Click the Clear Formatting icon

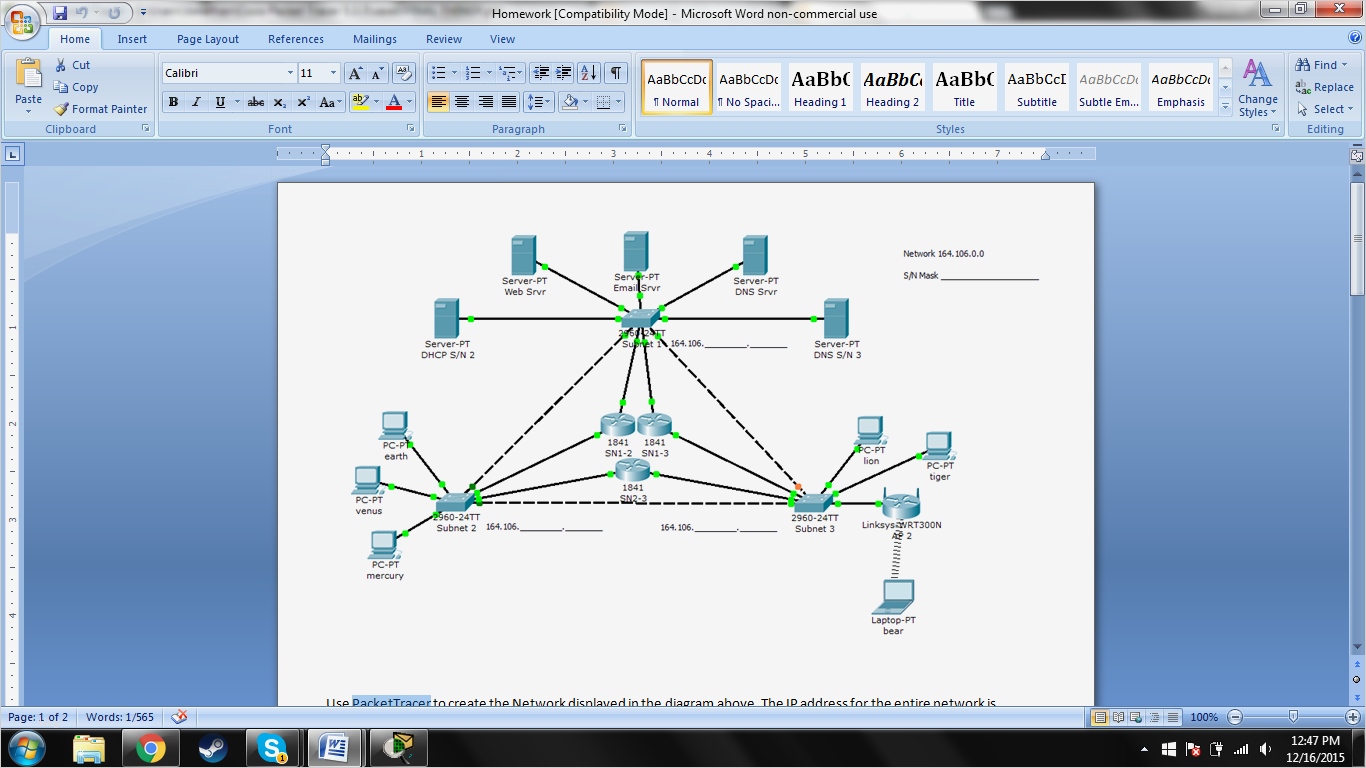coord(403,72)
